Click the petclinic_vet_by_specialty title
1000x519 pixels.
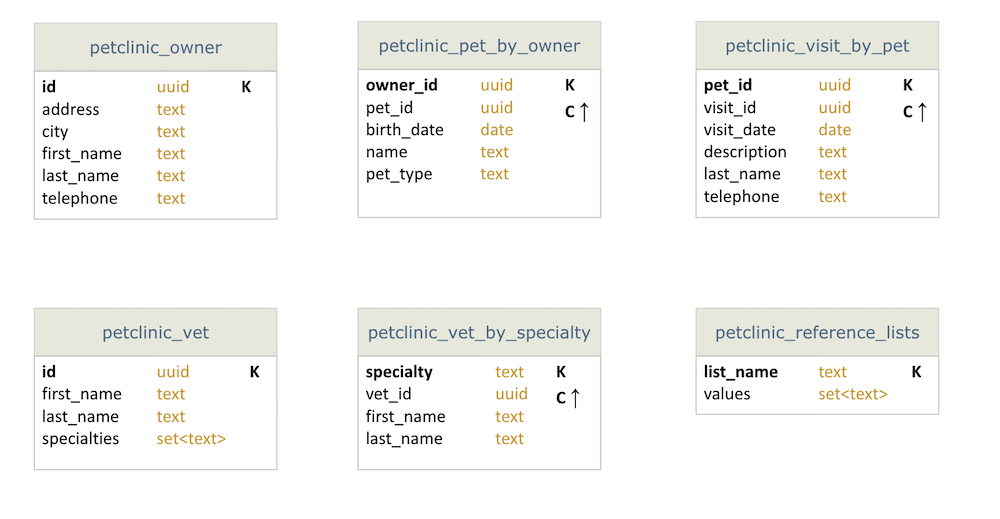(x=479, y=333)
